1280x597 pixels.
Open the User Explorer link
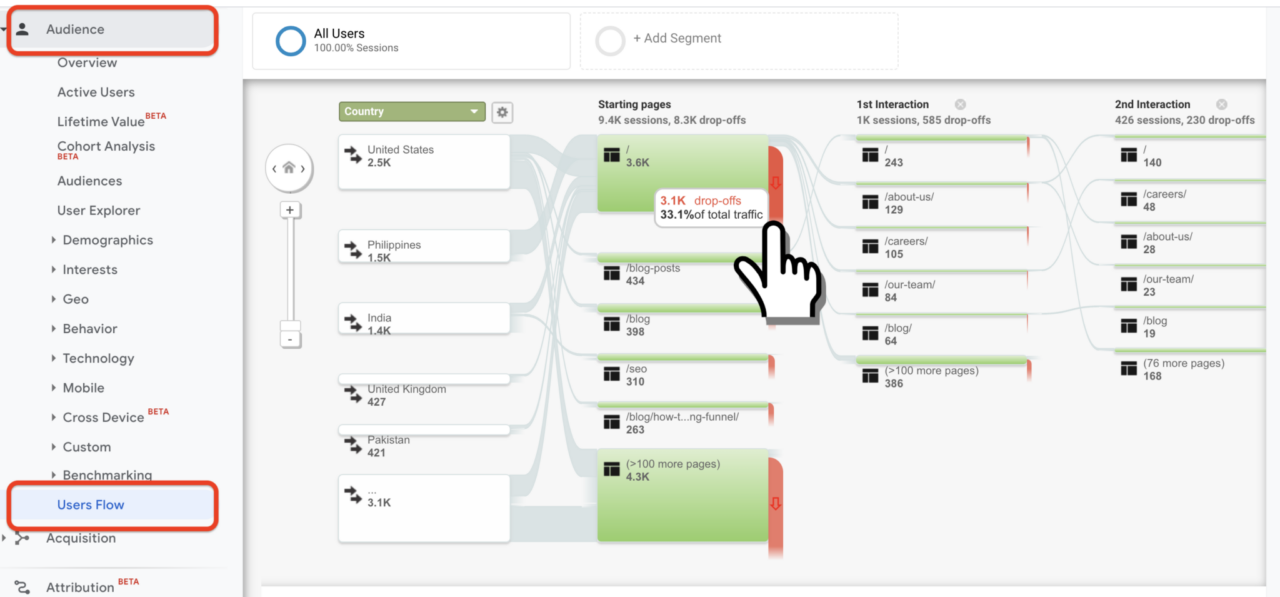tap(99, 211)
